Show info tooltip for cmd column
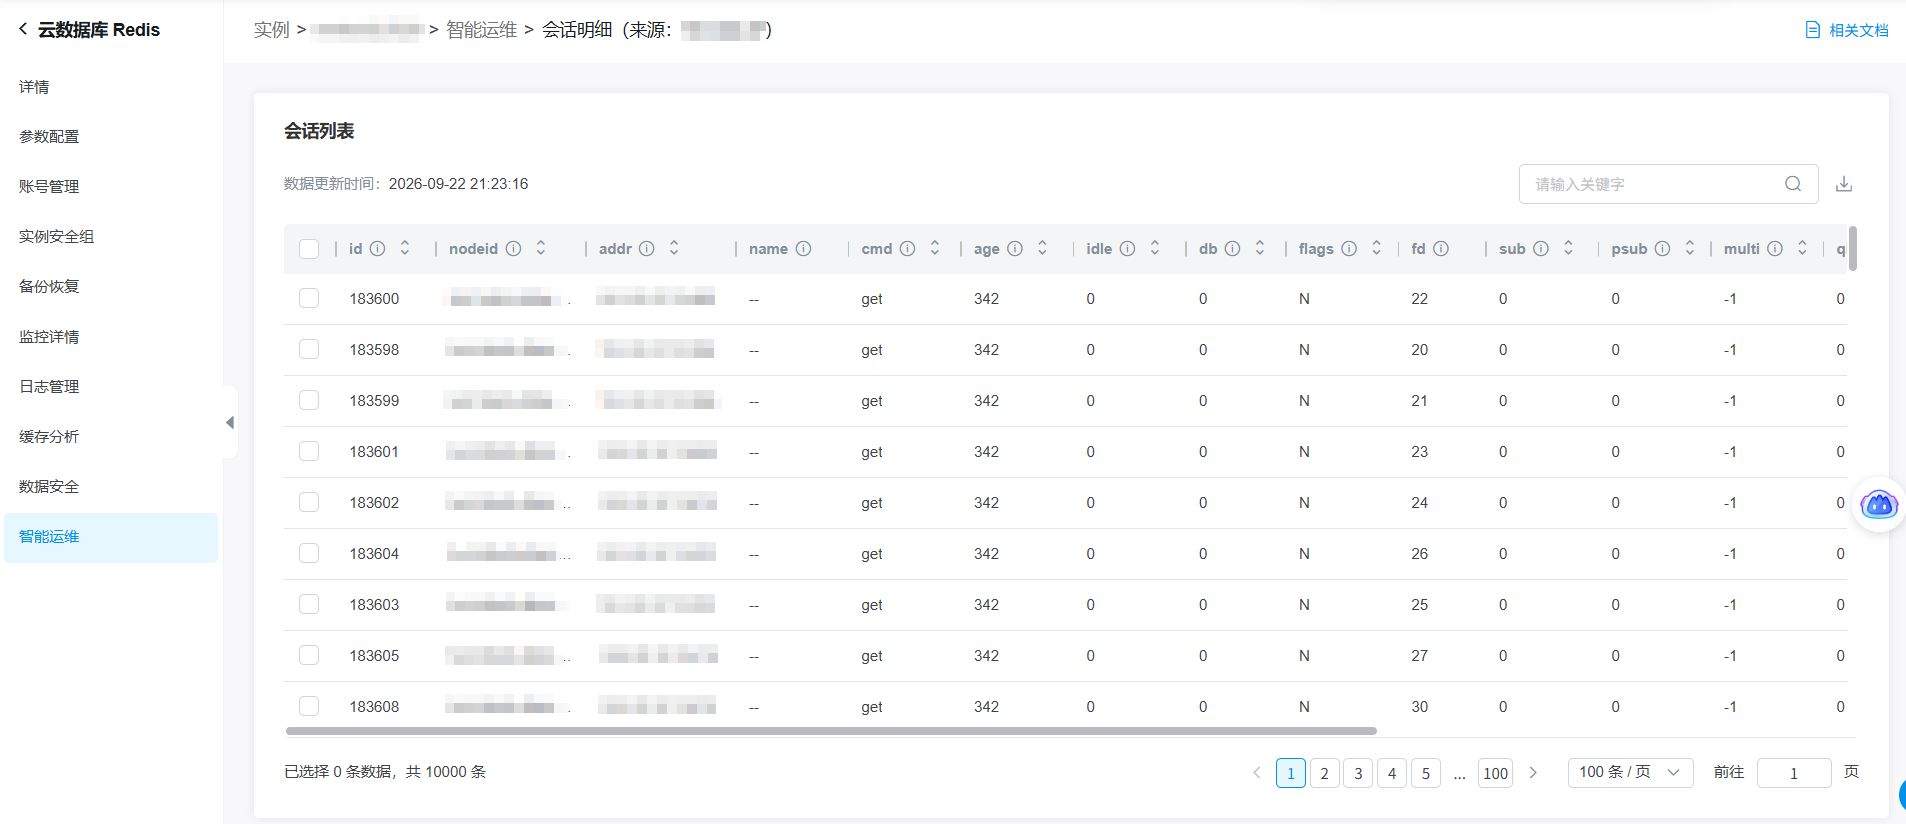Screen dimensions: 1906x824 [x=907, y=249]
